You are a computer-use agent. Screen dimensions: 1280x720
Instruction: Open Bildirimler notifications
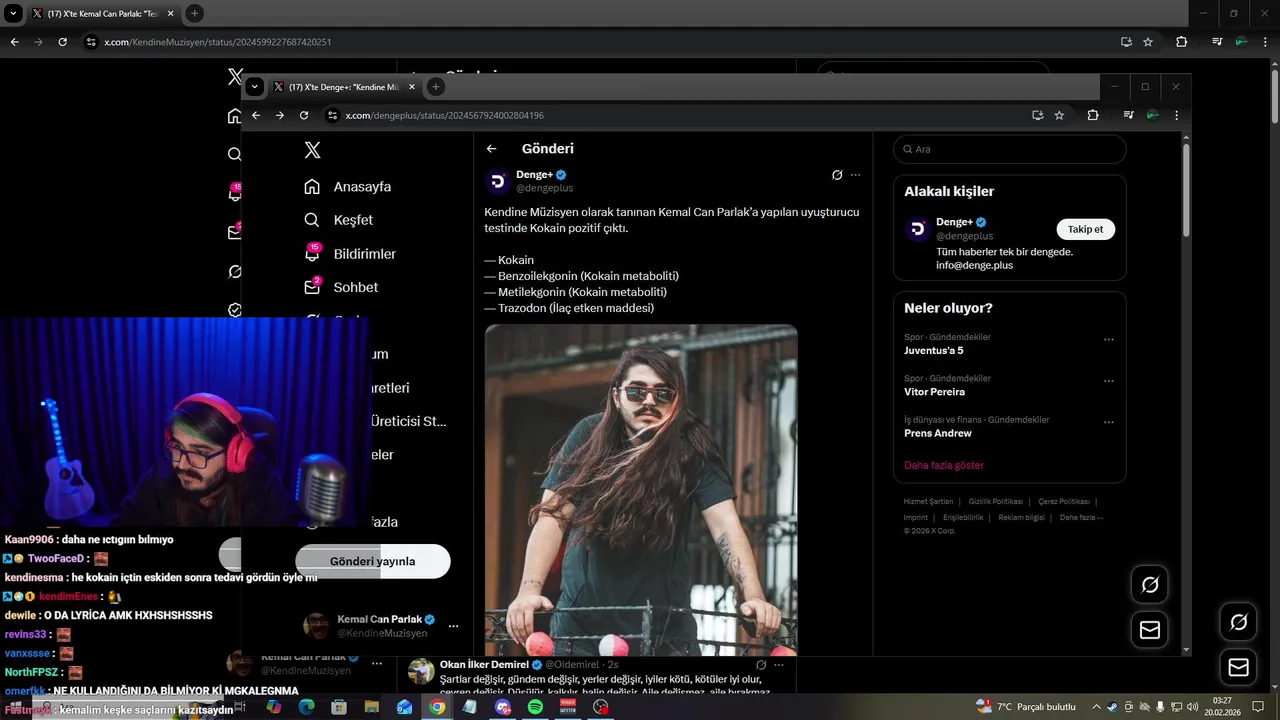point(350,254)
